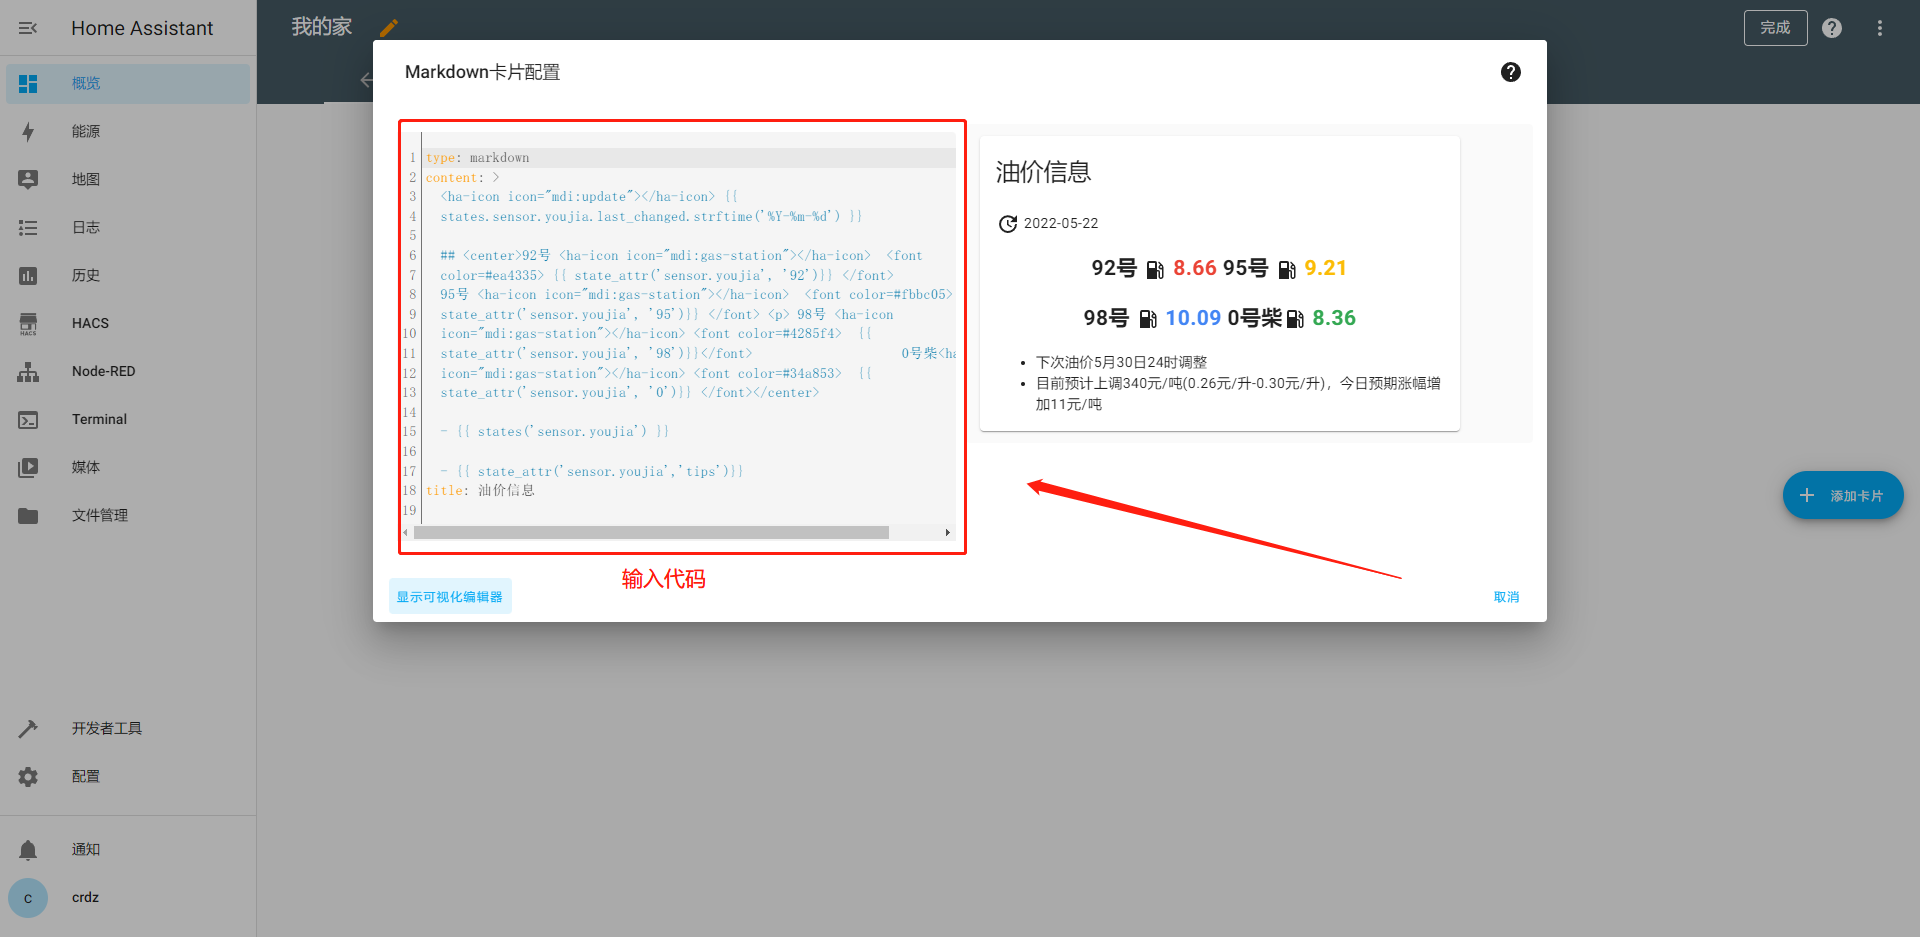1920x937 pixels.
Task: Open 开发者工具 developer tools
Action: (106, 729)
